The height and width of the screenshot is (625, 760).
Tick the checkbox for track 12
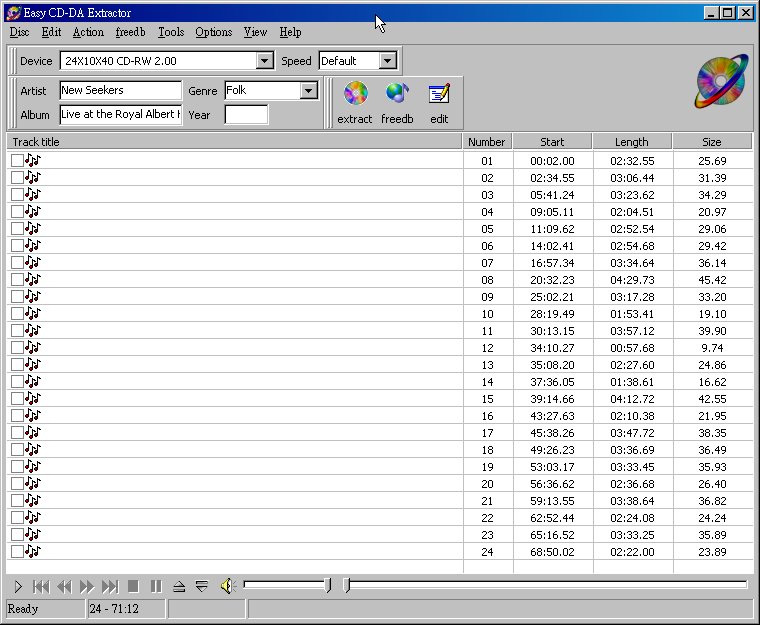click(x=17, y=348)
